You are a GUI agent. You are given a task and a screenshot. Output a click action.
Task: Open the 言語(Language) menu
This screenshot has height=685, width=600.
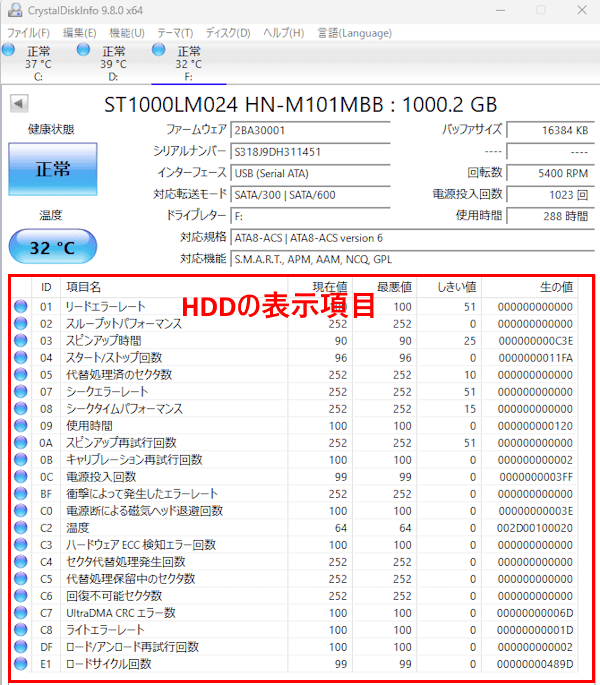pos(354,33)
